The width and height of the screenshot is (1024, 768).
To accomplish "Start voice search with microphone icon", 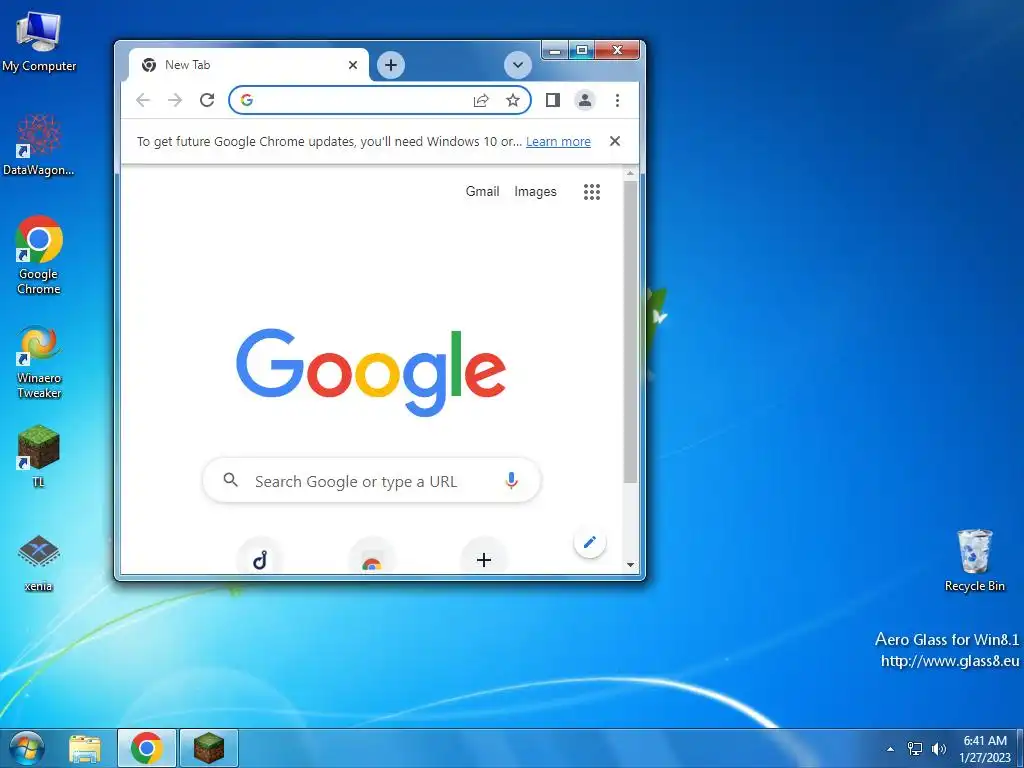I will tap(511, 481).
